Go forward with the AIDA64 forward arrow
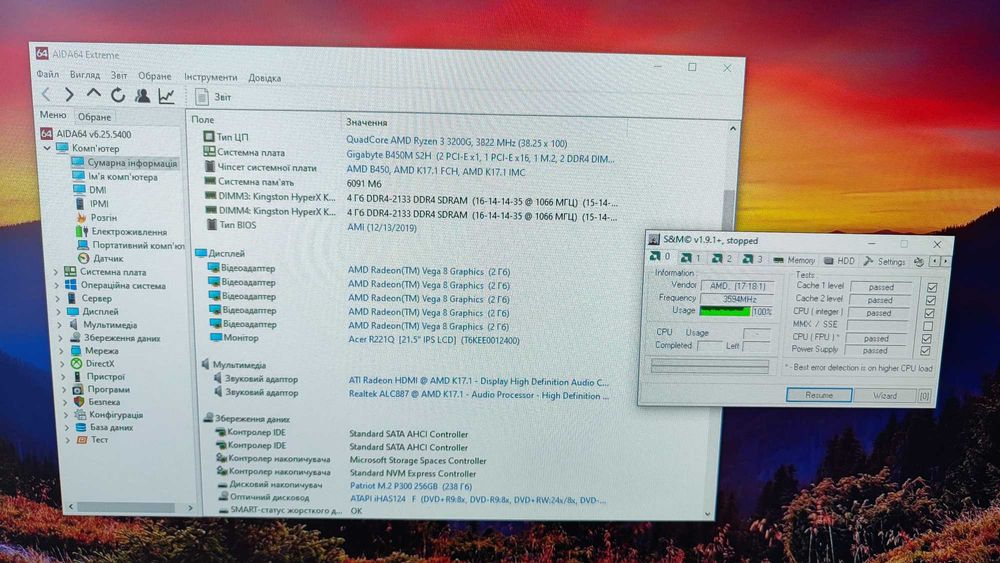 coord(69,95)
